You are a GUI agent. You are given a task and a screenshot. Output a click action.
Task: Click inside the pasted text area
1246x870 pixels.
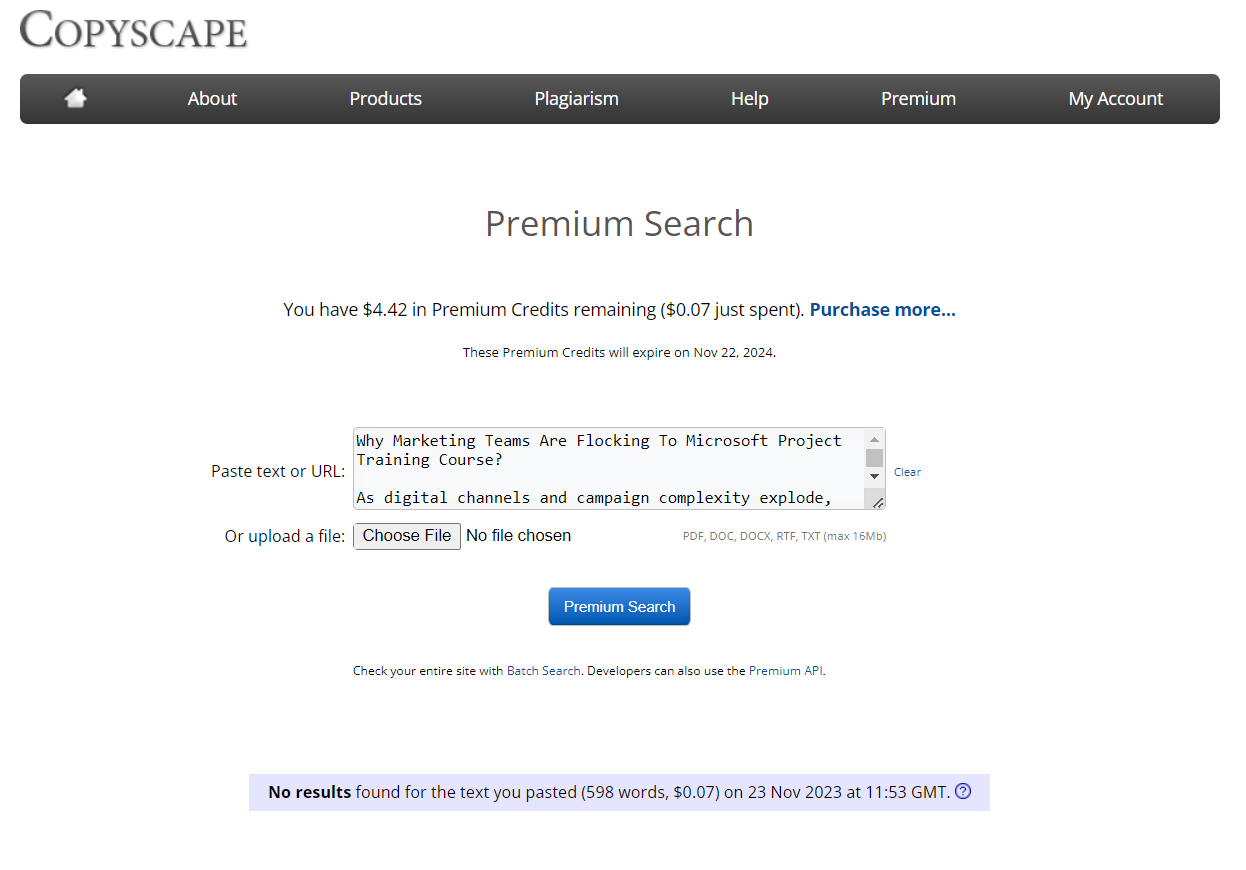pyautogui.click(x=610, y=469)
